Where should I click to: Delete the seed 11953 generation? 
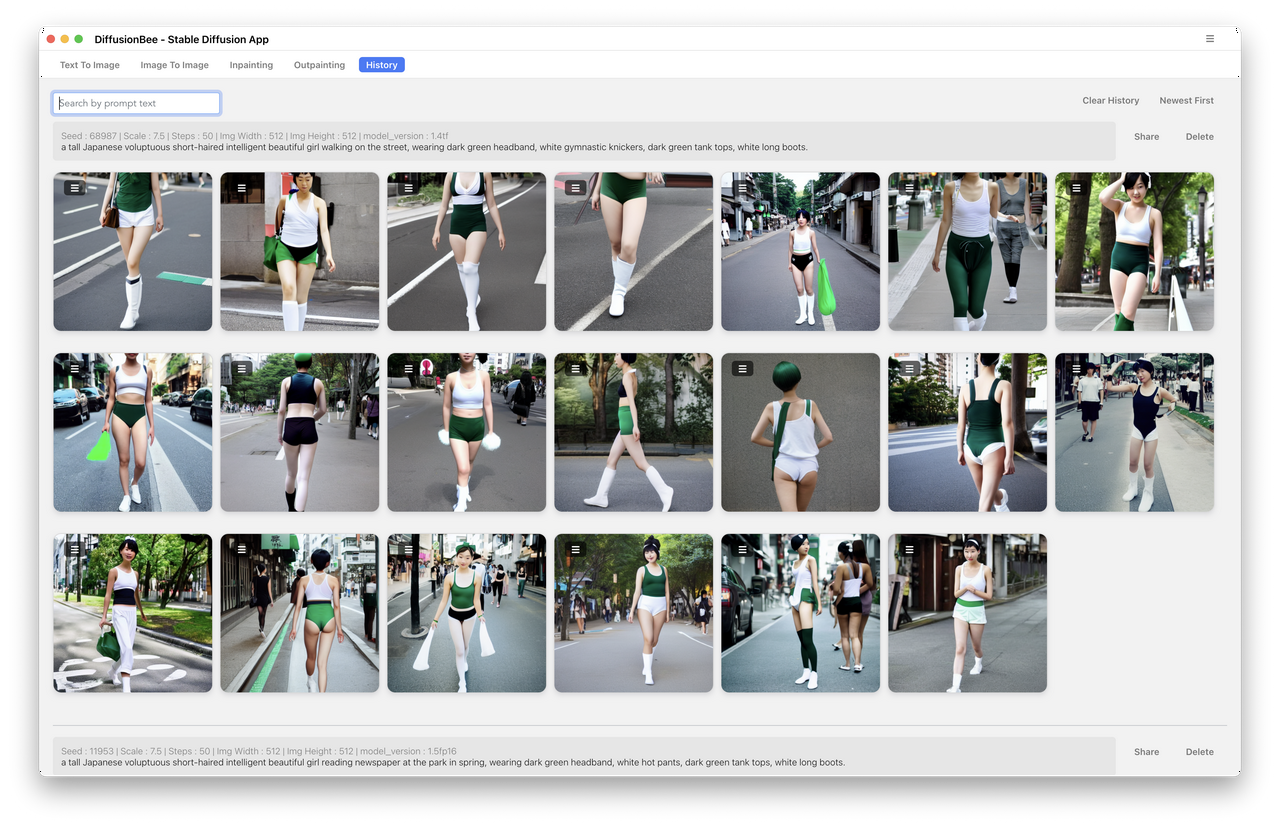pos(1199,752)
